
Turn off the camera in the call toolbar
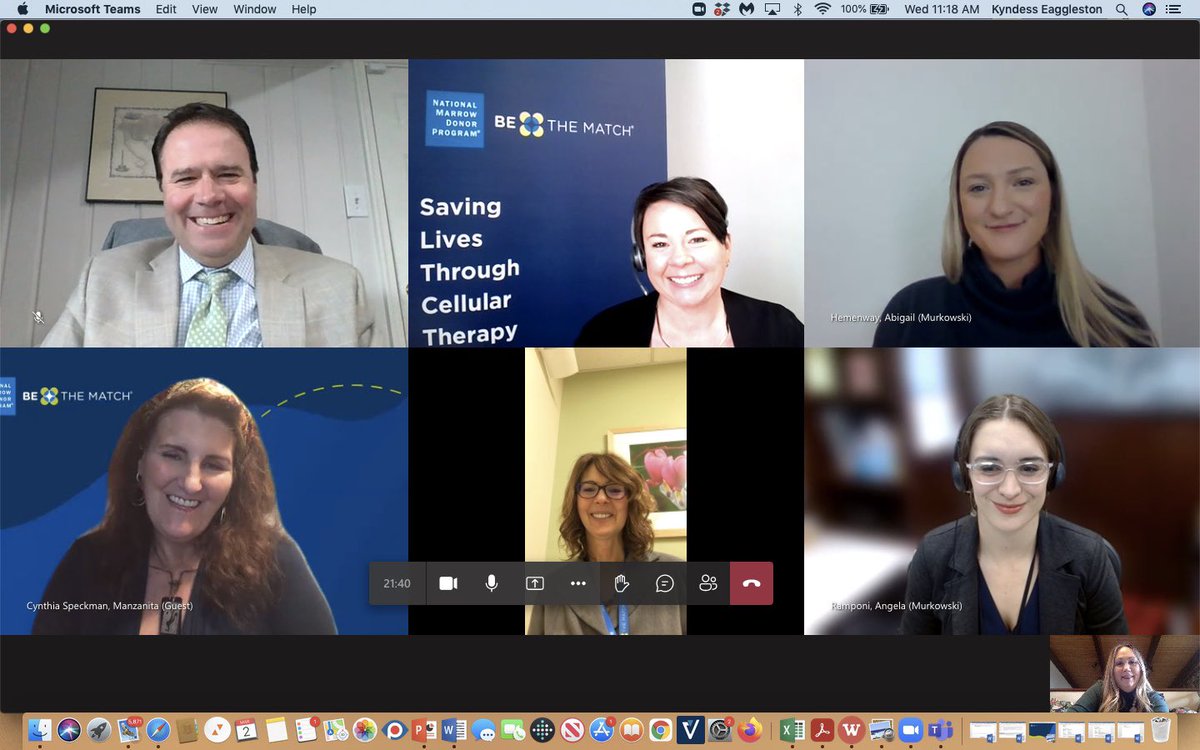coord(448,583)
